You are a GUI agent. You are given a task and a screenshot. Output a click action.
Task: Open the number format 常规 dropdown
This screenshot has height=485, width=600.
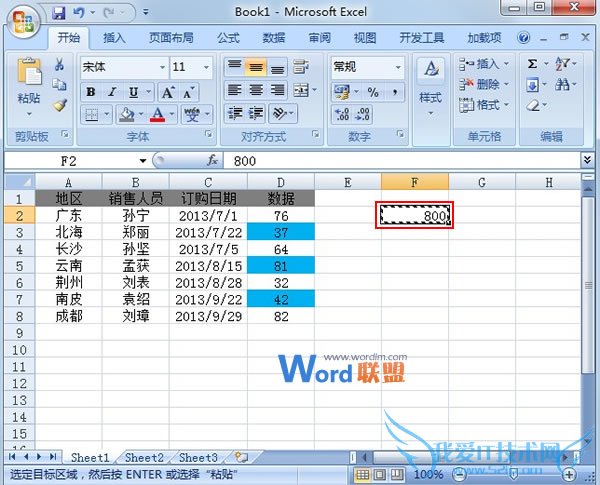pos(398,67)
